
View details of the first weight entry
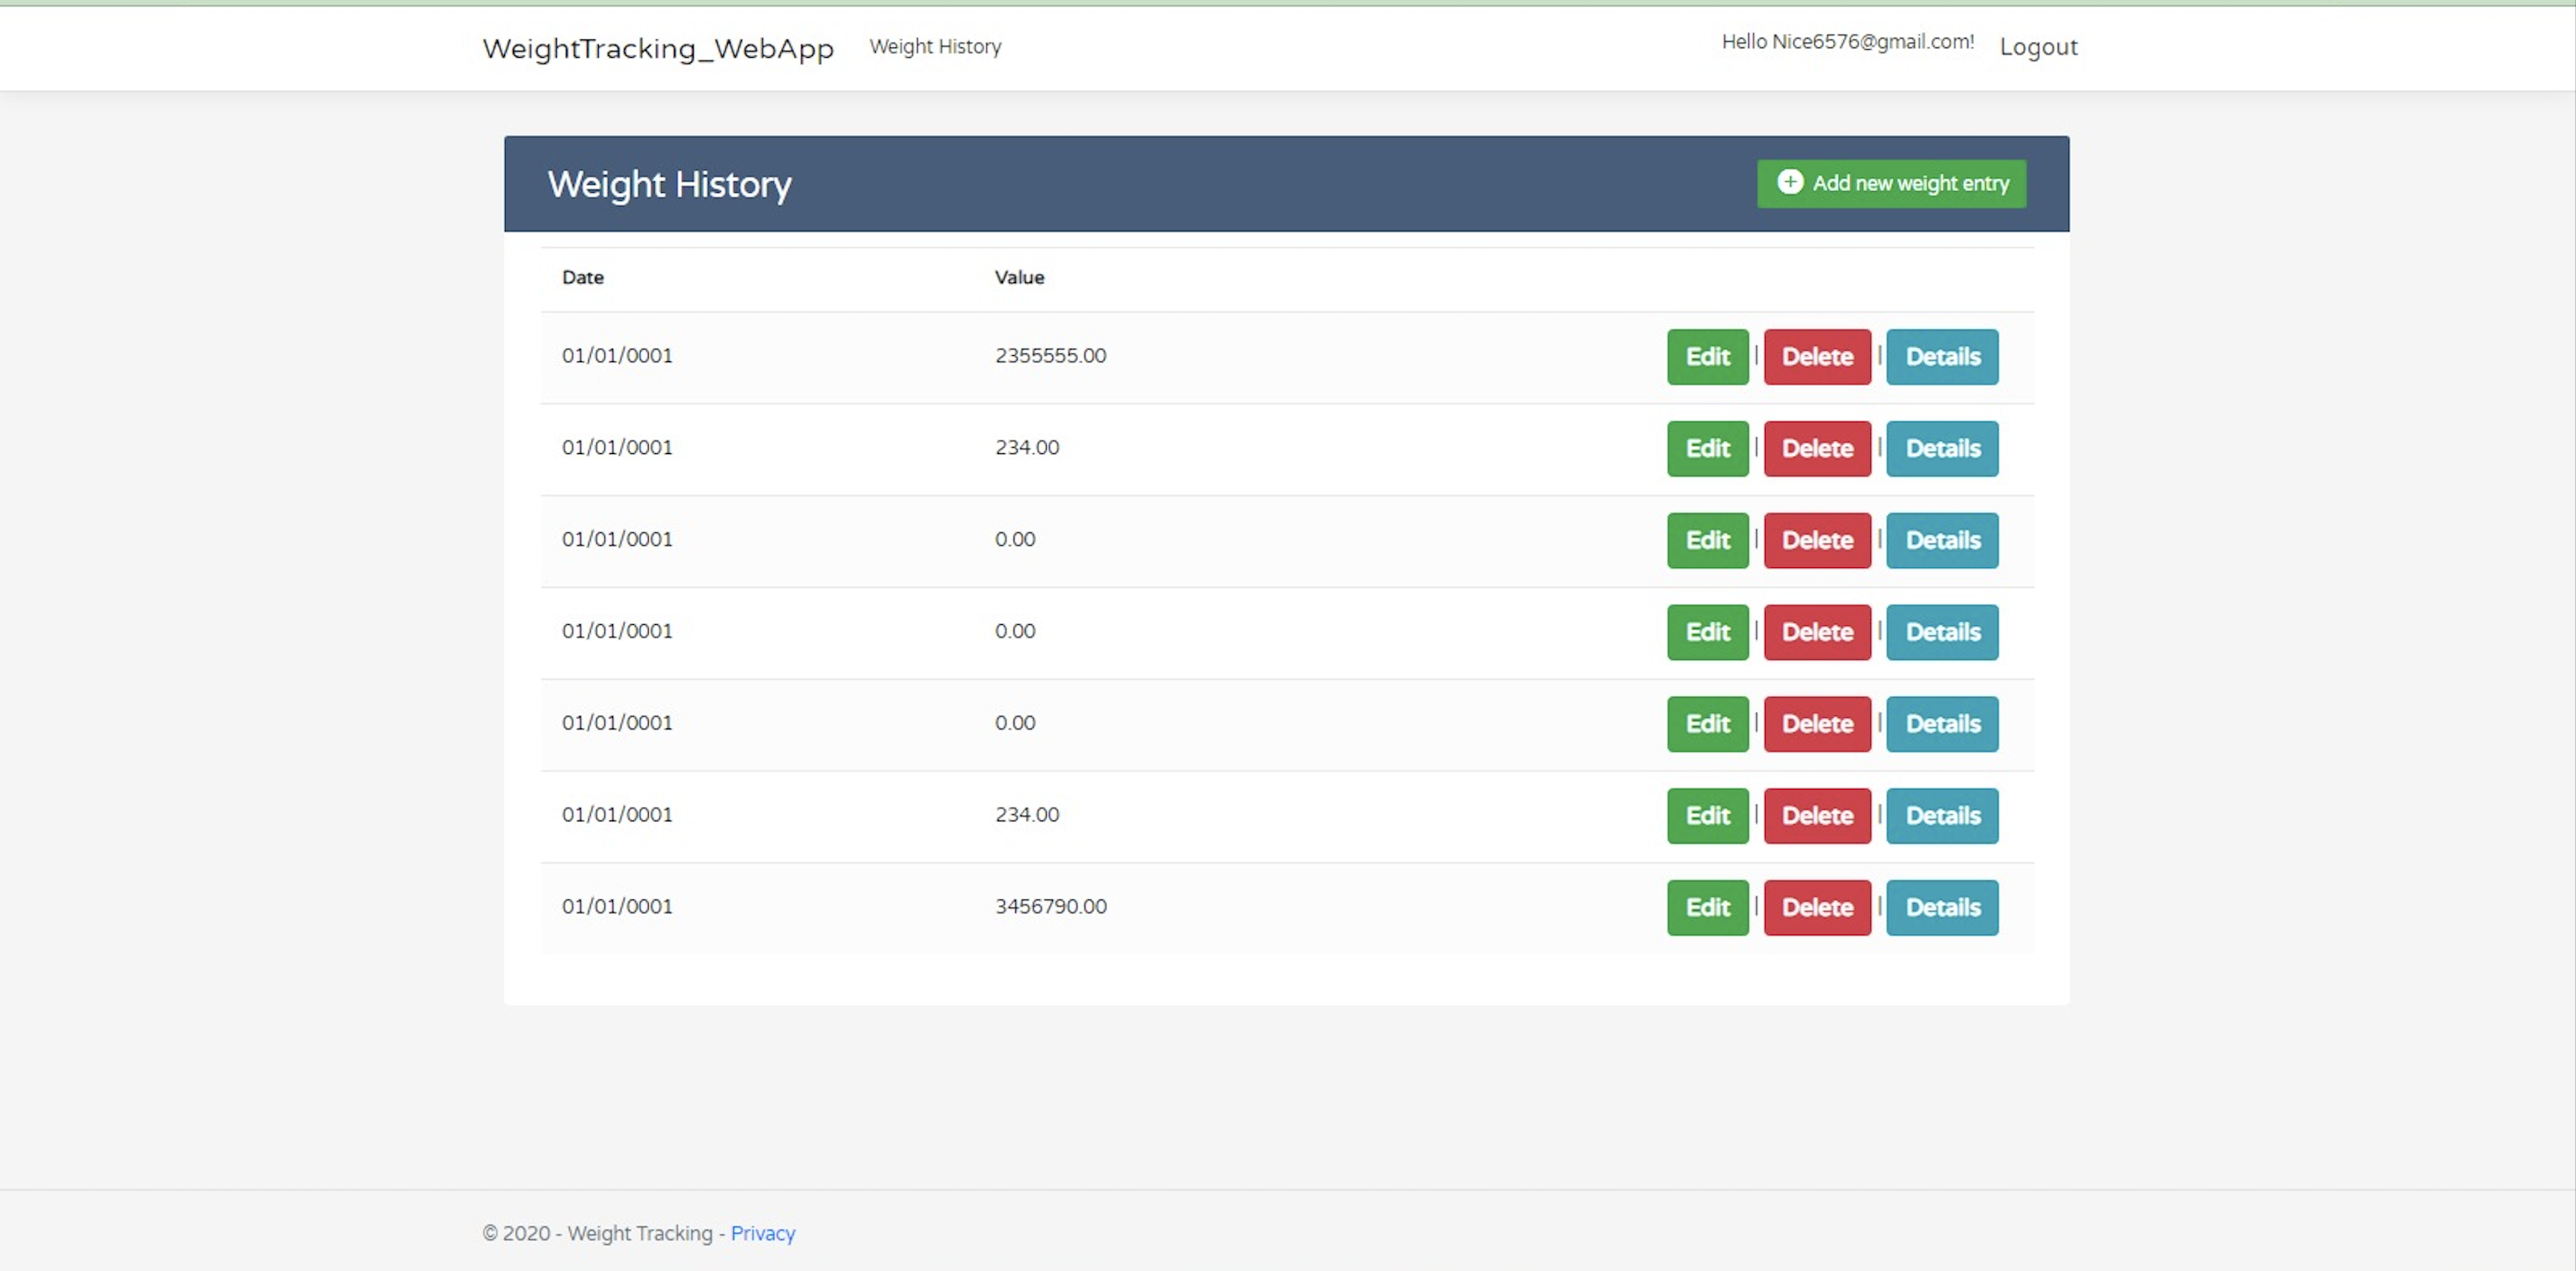click(x=1942, y=356)
